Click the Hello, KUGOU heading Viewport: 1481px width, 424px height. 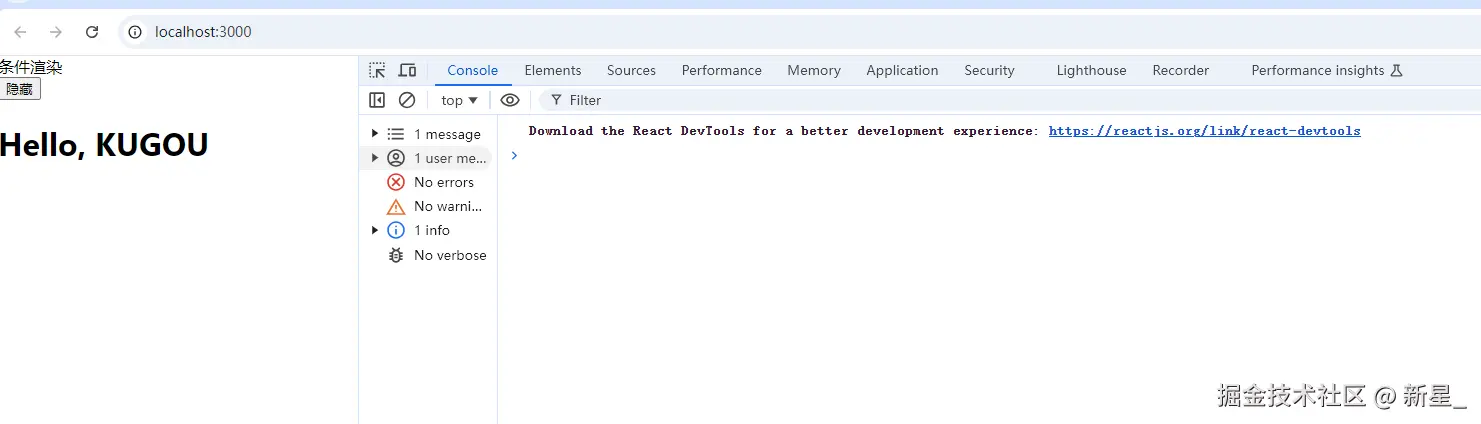(104, 145)
